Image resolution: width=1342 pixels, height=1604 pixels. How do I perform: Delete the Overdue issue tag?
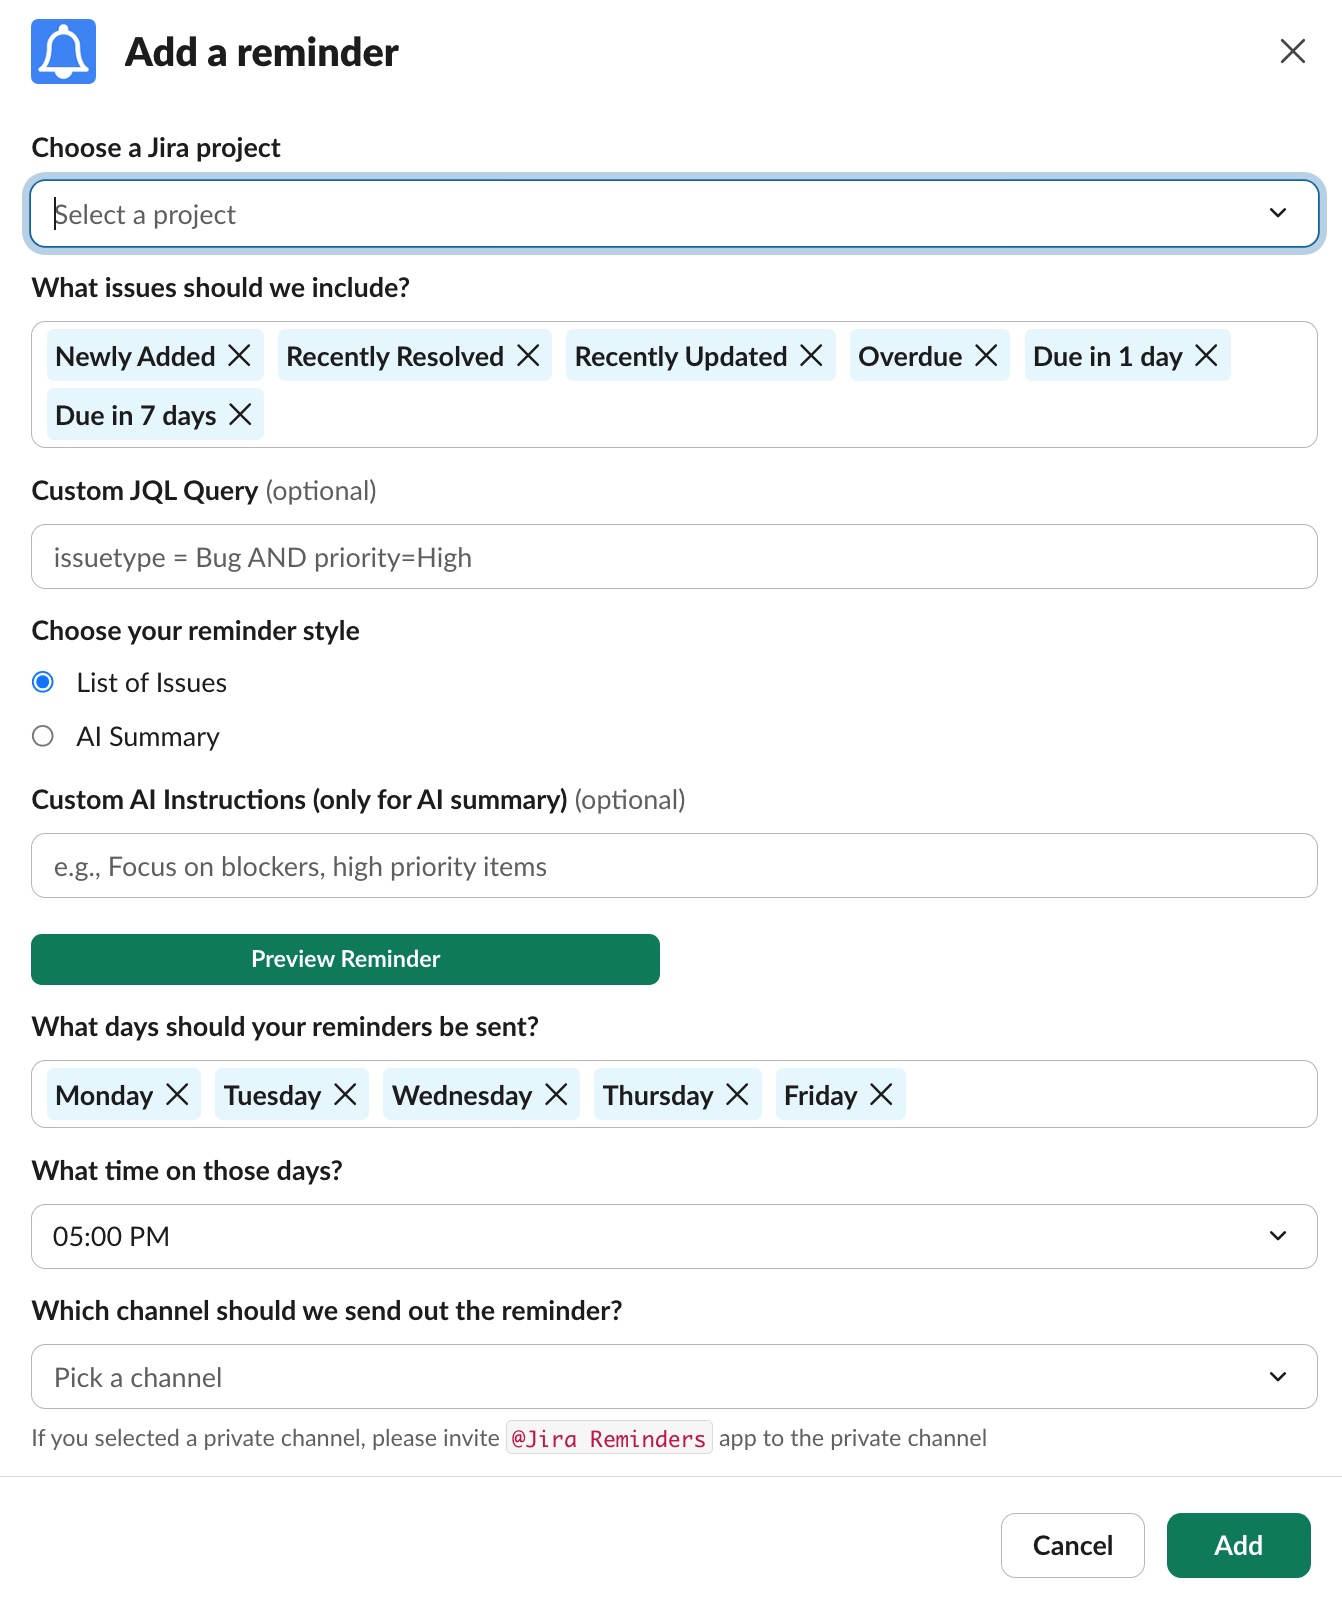pyautogui.click(x=986, y=356)
